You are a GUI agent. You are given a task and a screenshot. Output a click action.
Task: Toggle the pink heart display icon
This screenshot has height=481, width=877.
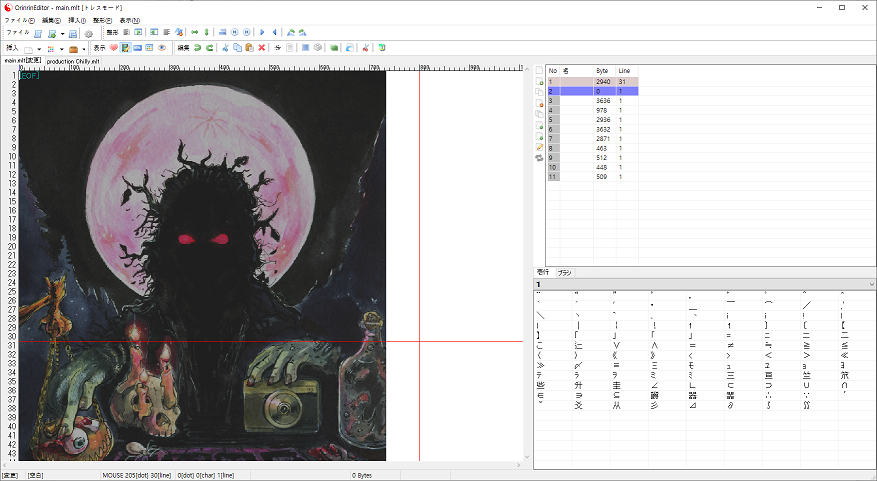[x=113, y=47]
